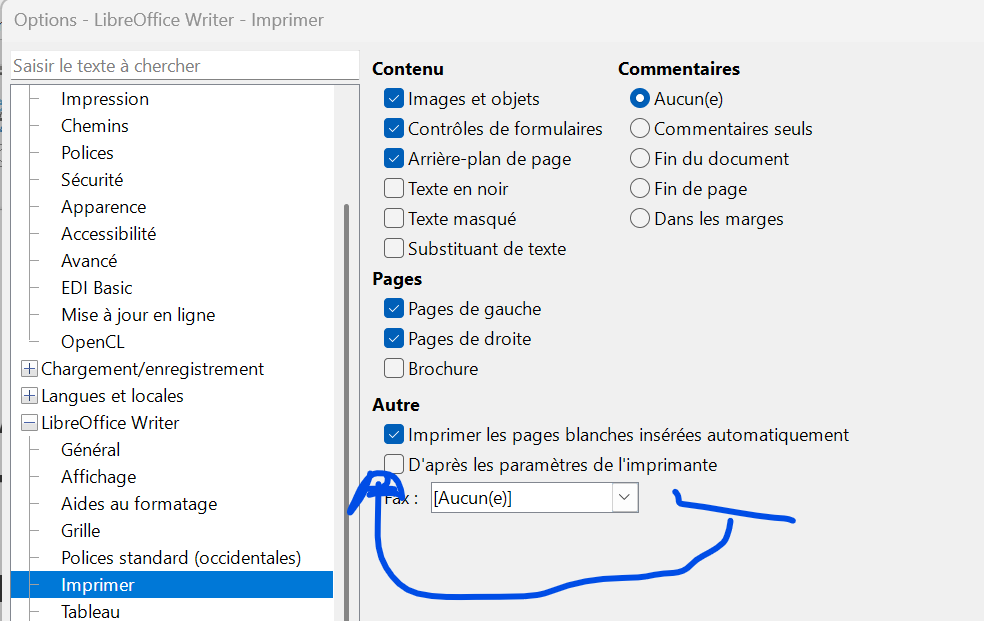The width and height of the screenshot is (984, 621).
Task: Go to the Sécurité options page
Action: point(92,180)
